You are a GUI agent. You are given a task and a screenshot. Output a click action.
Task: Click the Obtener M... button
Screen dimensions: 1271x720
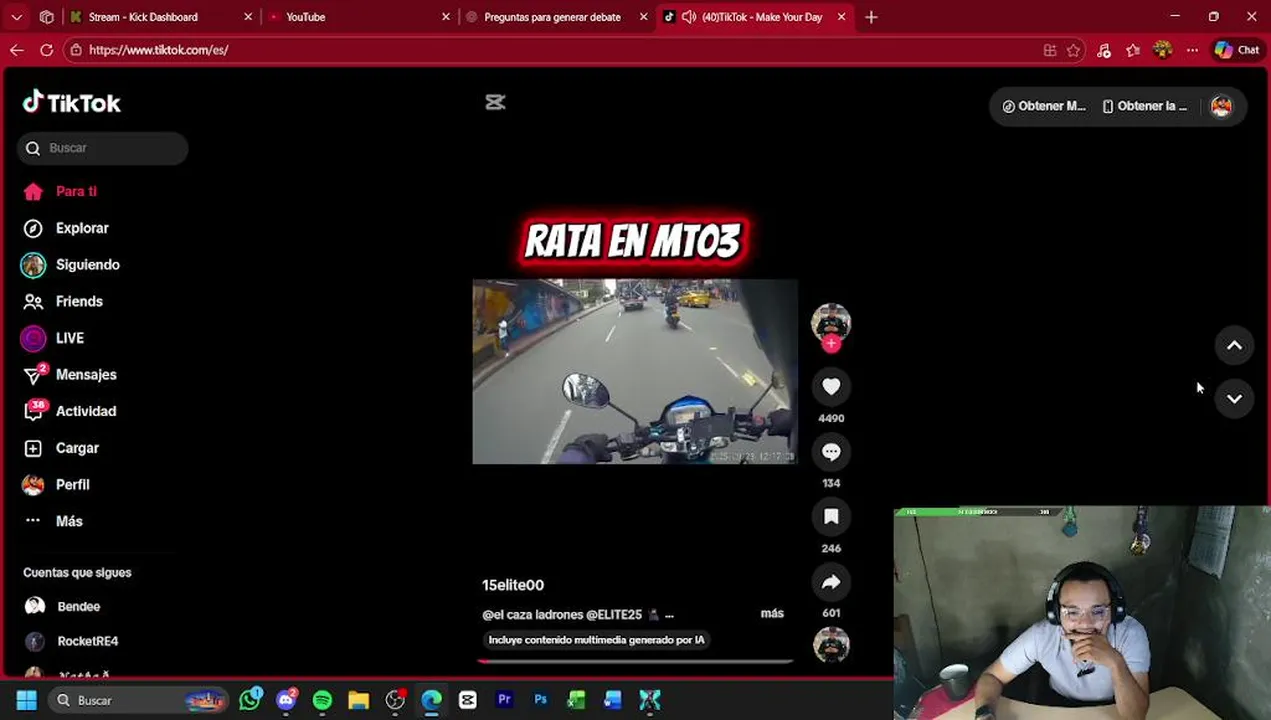(x=1044, y=106)
